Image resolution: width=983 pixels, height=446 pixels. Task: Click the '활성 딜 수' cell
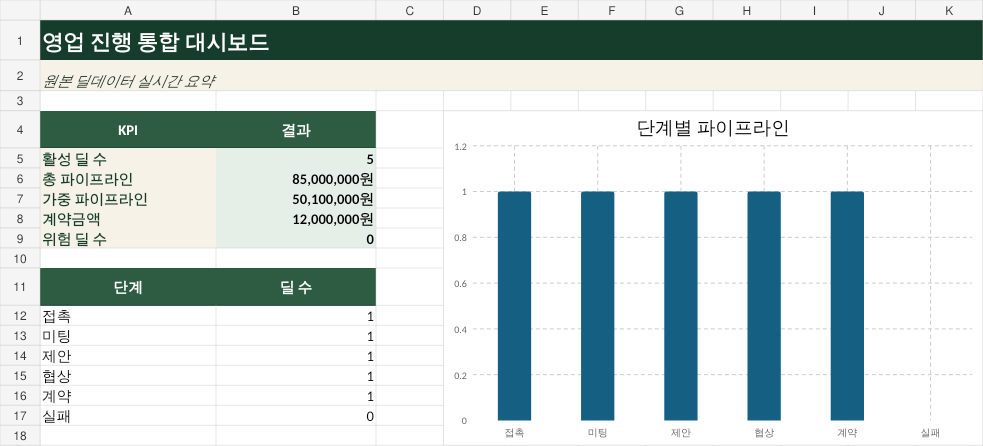pyautogui.click(x=128, y=159)
